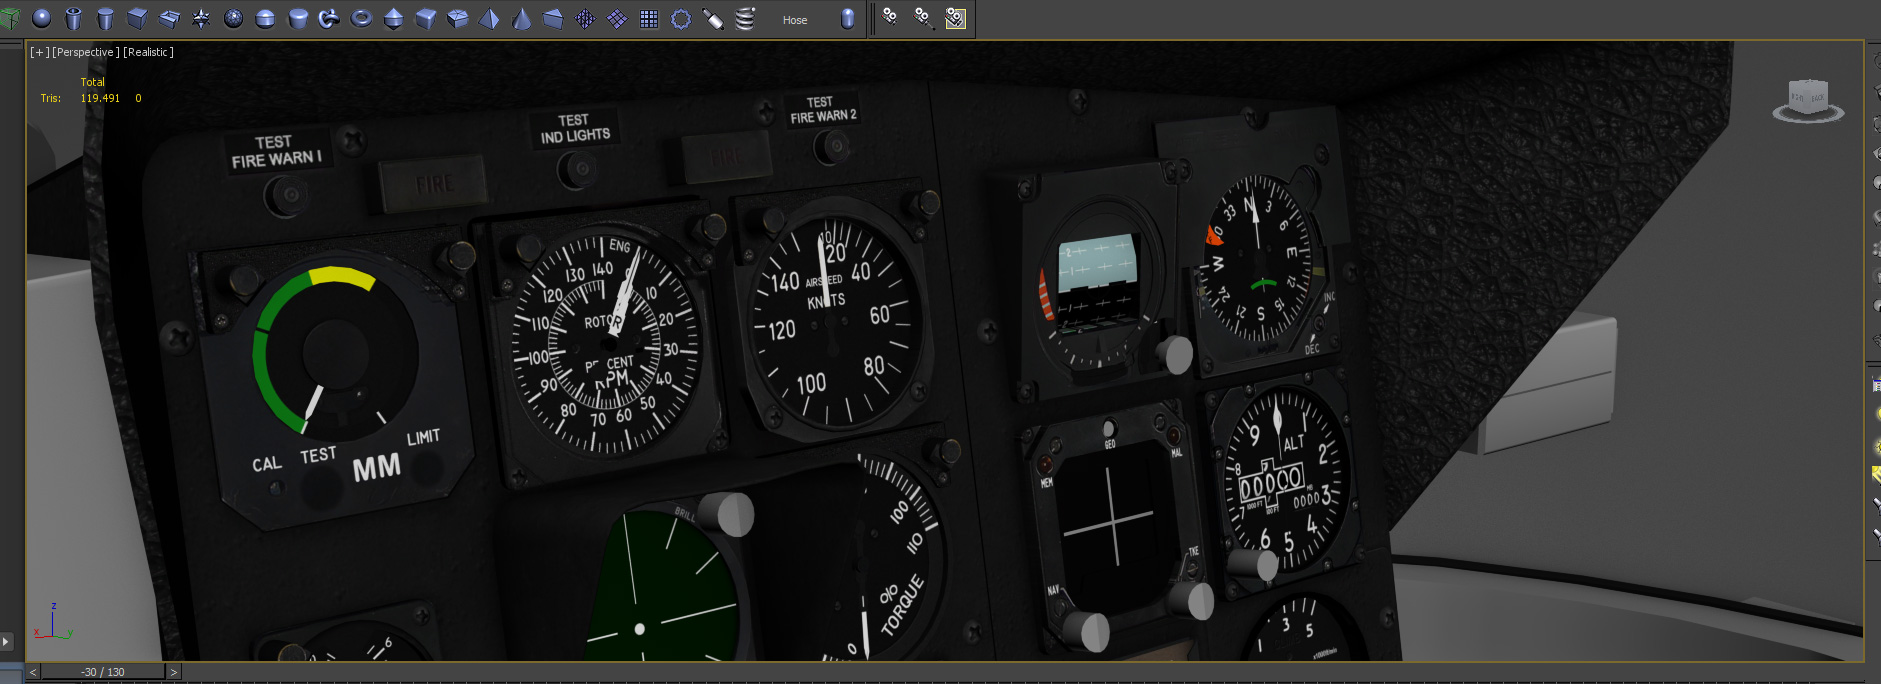Select the Torus ring primitive tool
Image resolution: width=1881 pixels, height=684 pixels.
pyautogui.click(x=361, y=18)
